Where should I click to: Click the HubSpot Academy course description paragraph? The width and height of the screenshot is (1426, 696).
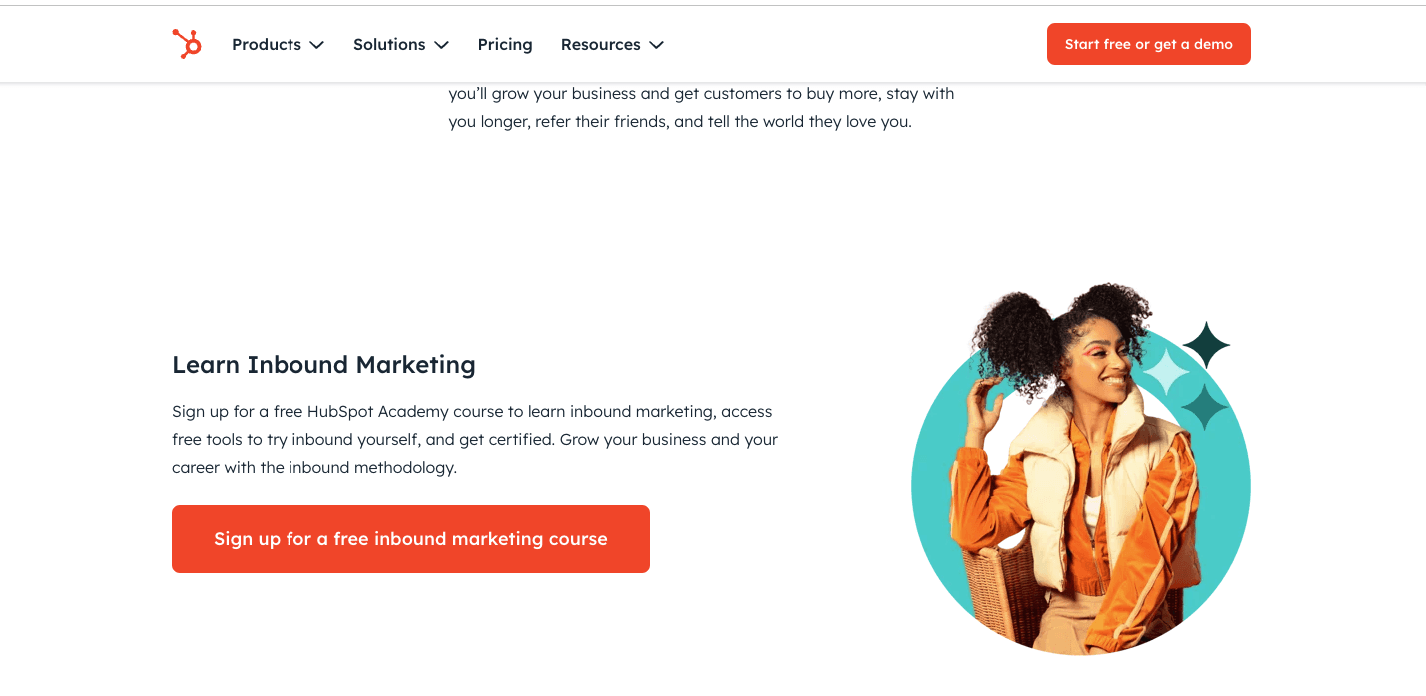(475, 439)
